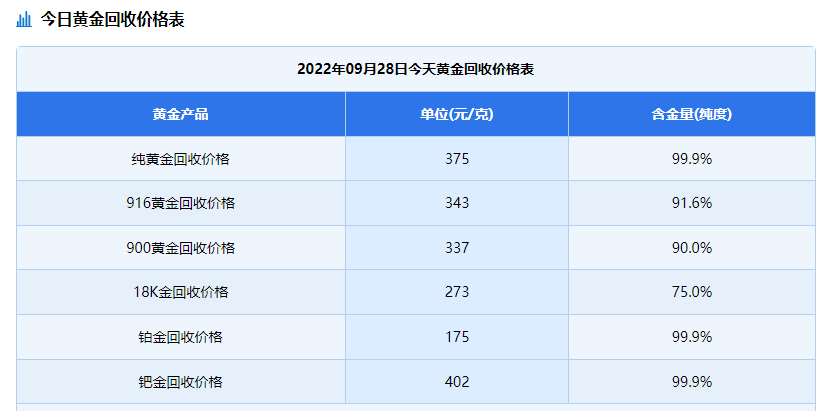Select the 纯黄金回收价格 row label

(181, 159)
